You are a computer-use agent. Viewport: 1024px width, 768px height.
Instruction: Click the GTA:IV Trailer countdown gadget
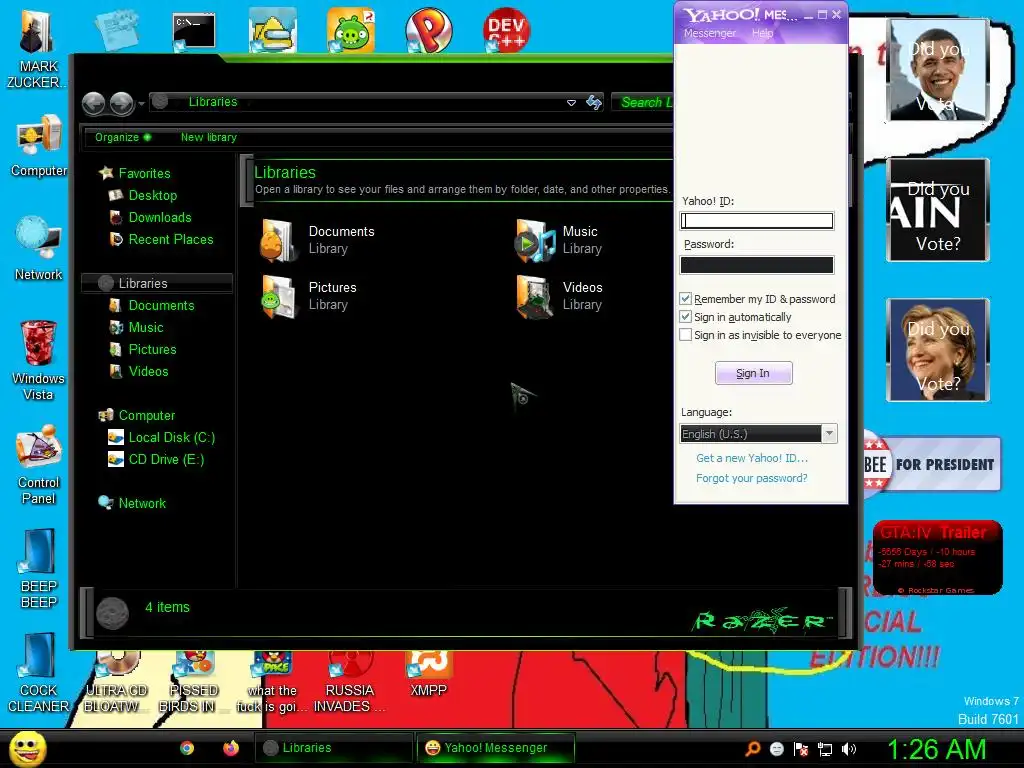click(937, 558)
